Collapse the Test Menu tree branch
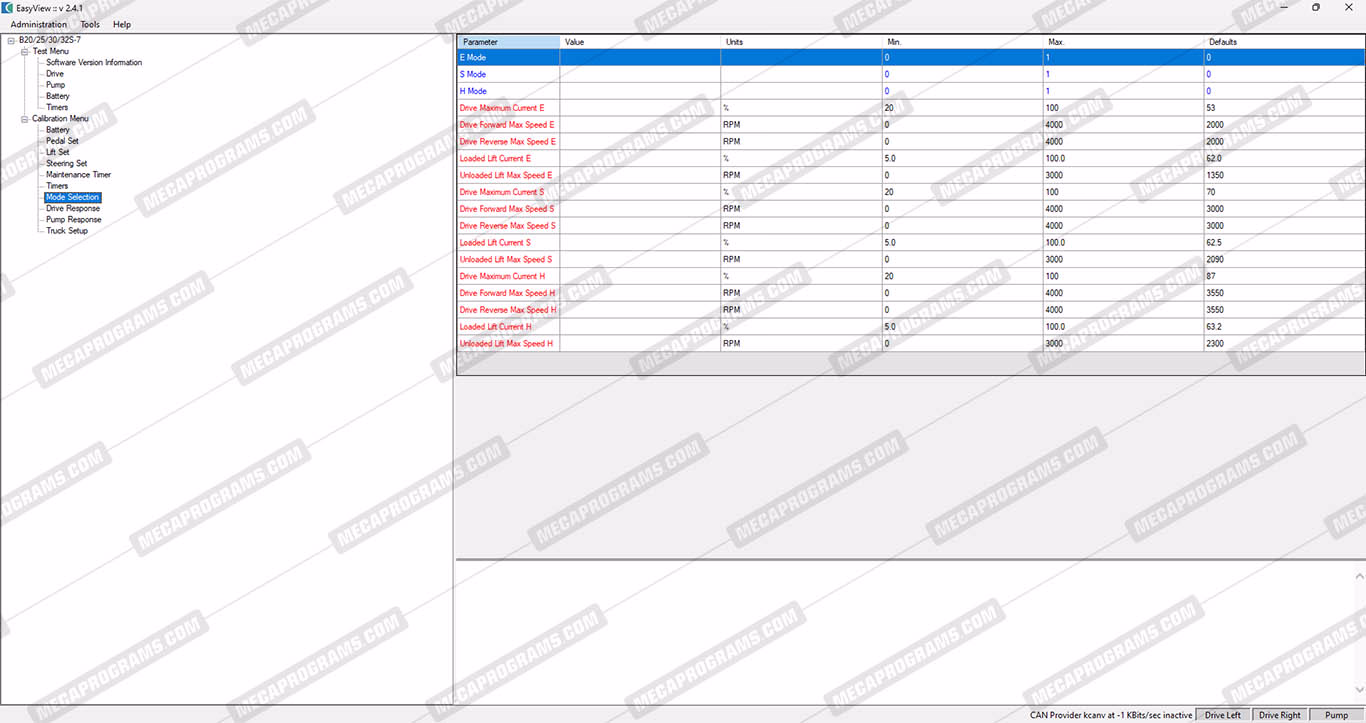Viewport: 1366px width, 723px height. pos(25,51)
